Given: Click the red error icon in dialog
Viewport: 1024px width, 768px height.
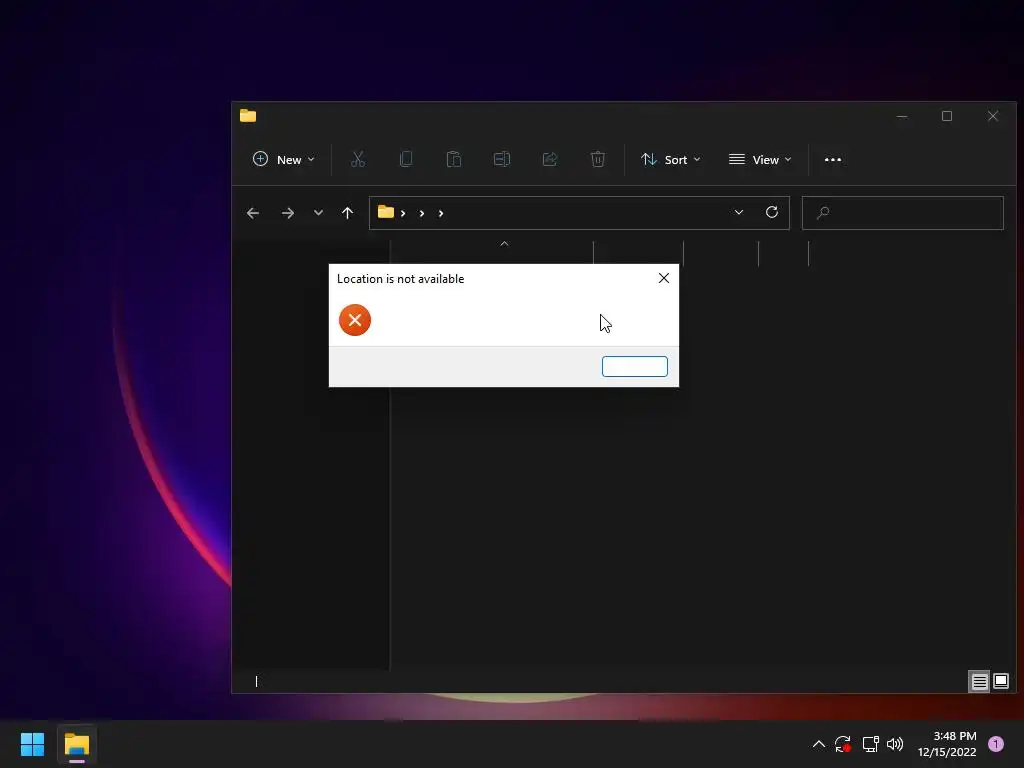Looking at the screenshot, I should (x=355, y=320).
